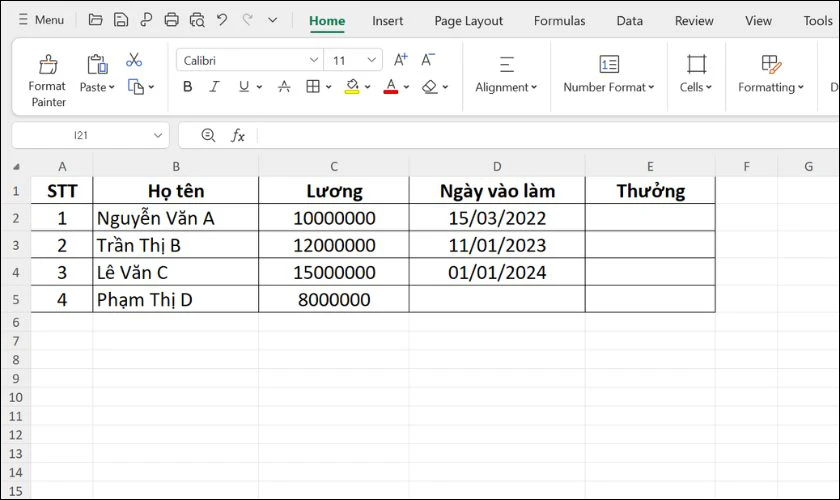Click the cell with value 8000000
The height and width of the screenshot is (500, 840).
pos(334,300)
